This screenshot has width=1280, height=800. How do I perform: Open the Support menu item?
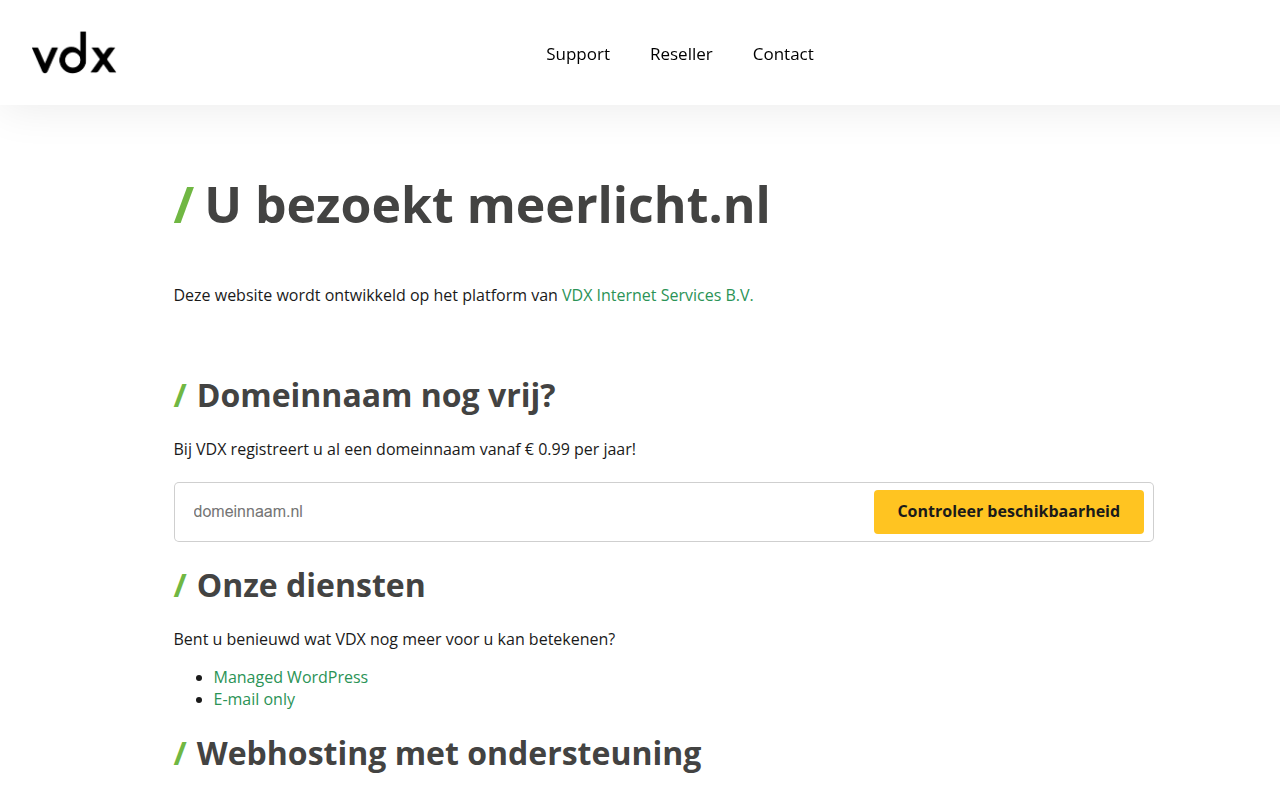point(578,54)
